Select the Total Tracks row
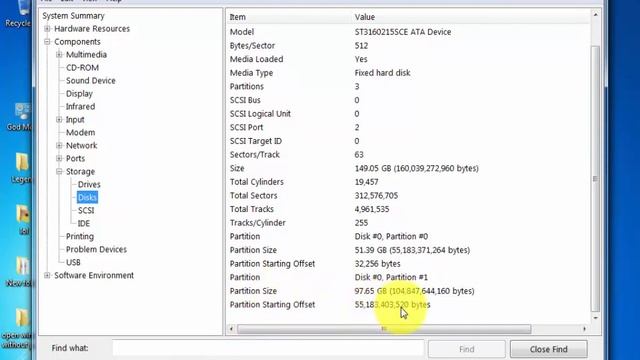 click(408, 209)
